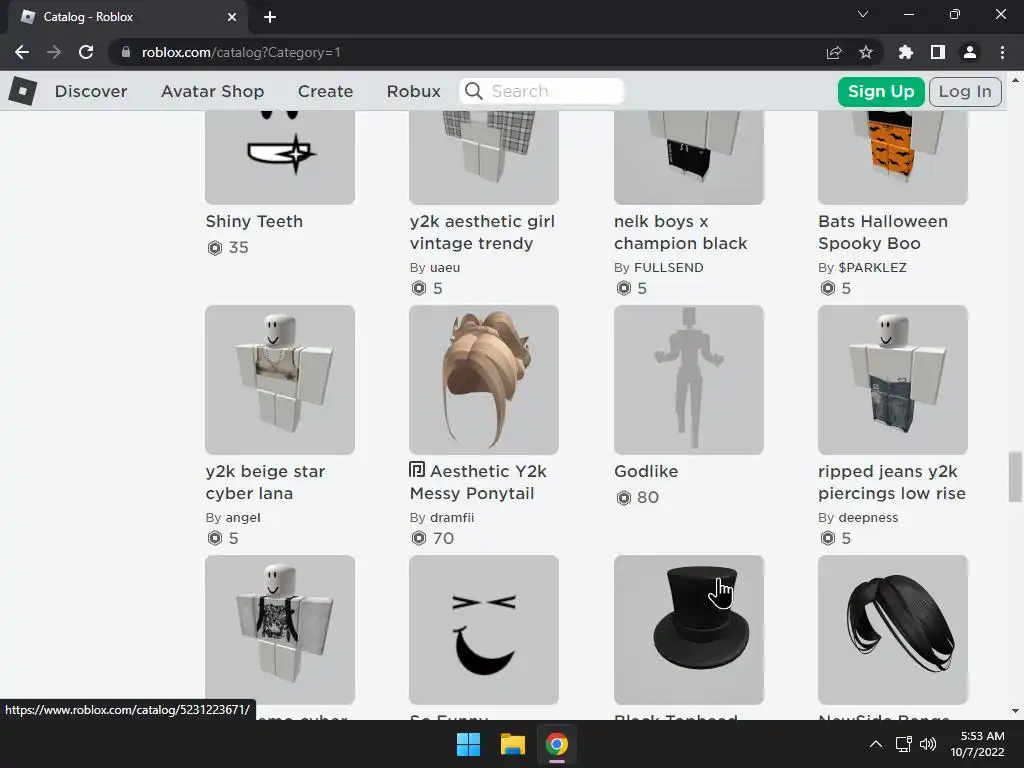Share this page icon
This screenshot has width=1024, height=768.
coord(834,52)
